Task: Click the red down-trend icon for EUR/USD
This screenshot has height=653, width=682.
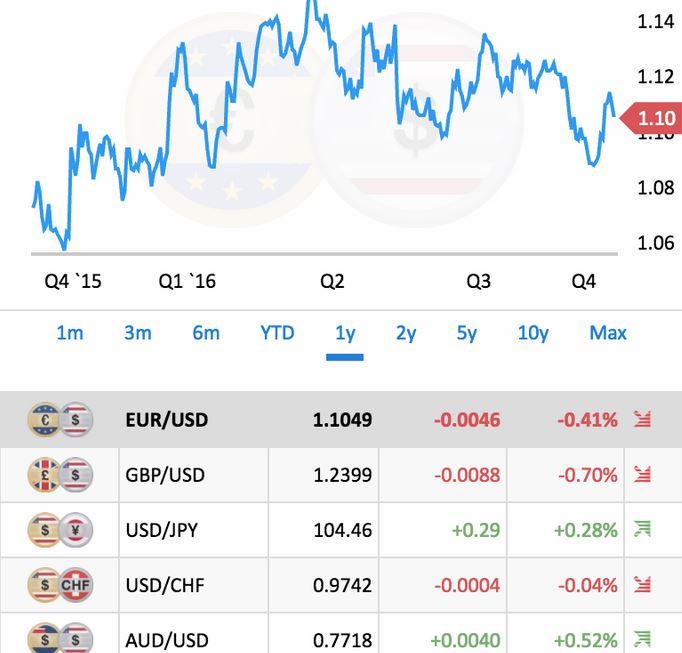Action: point(643,419)
